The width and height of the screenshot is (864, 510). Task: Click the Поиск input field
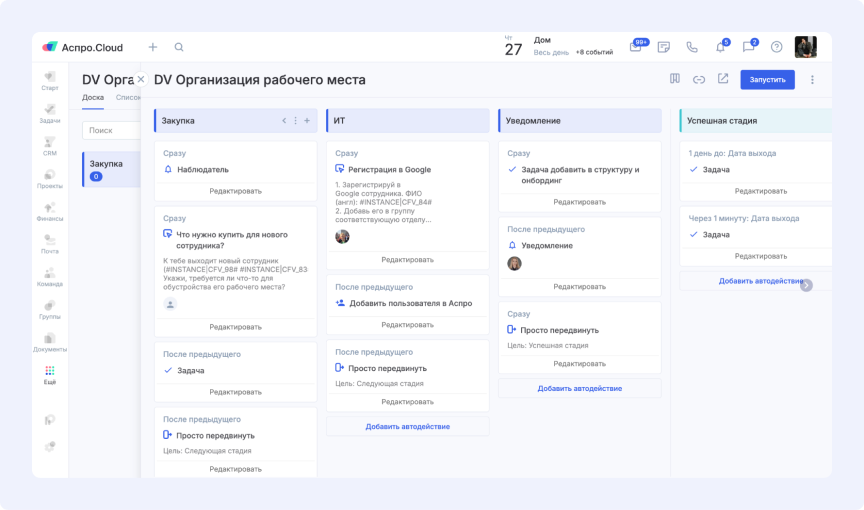tap(111, 131)
